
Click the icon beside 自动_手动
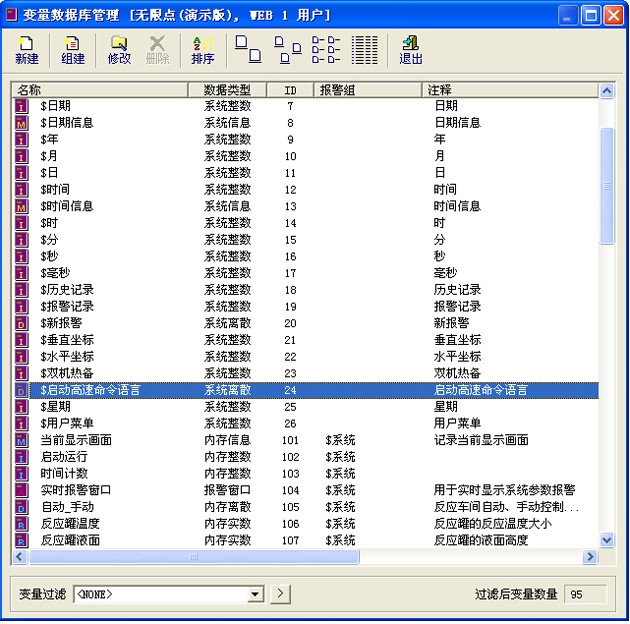coord(21,507)
